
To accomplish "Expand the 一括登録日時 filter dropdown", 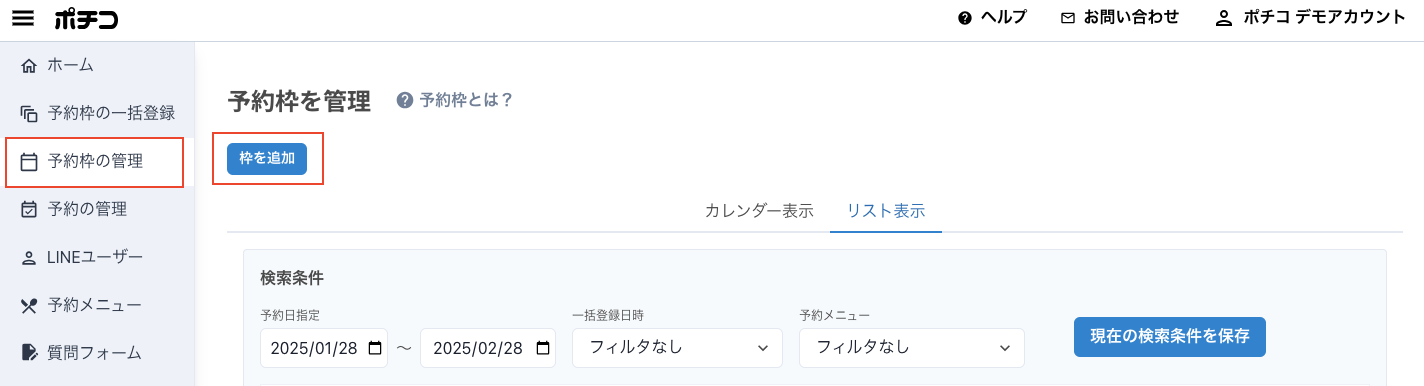I will (677, 348).
